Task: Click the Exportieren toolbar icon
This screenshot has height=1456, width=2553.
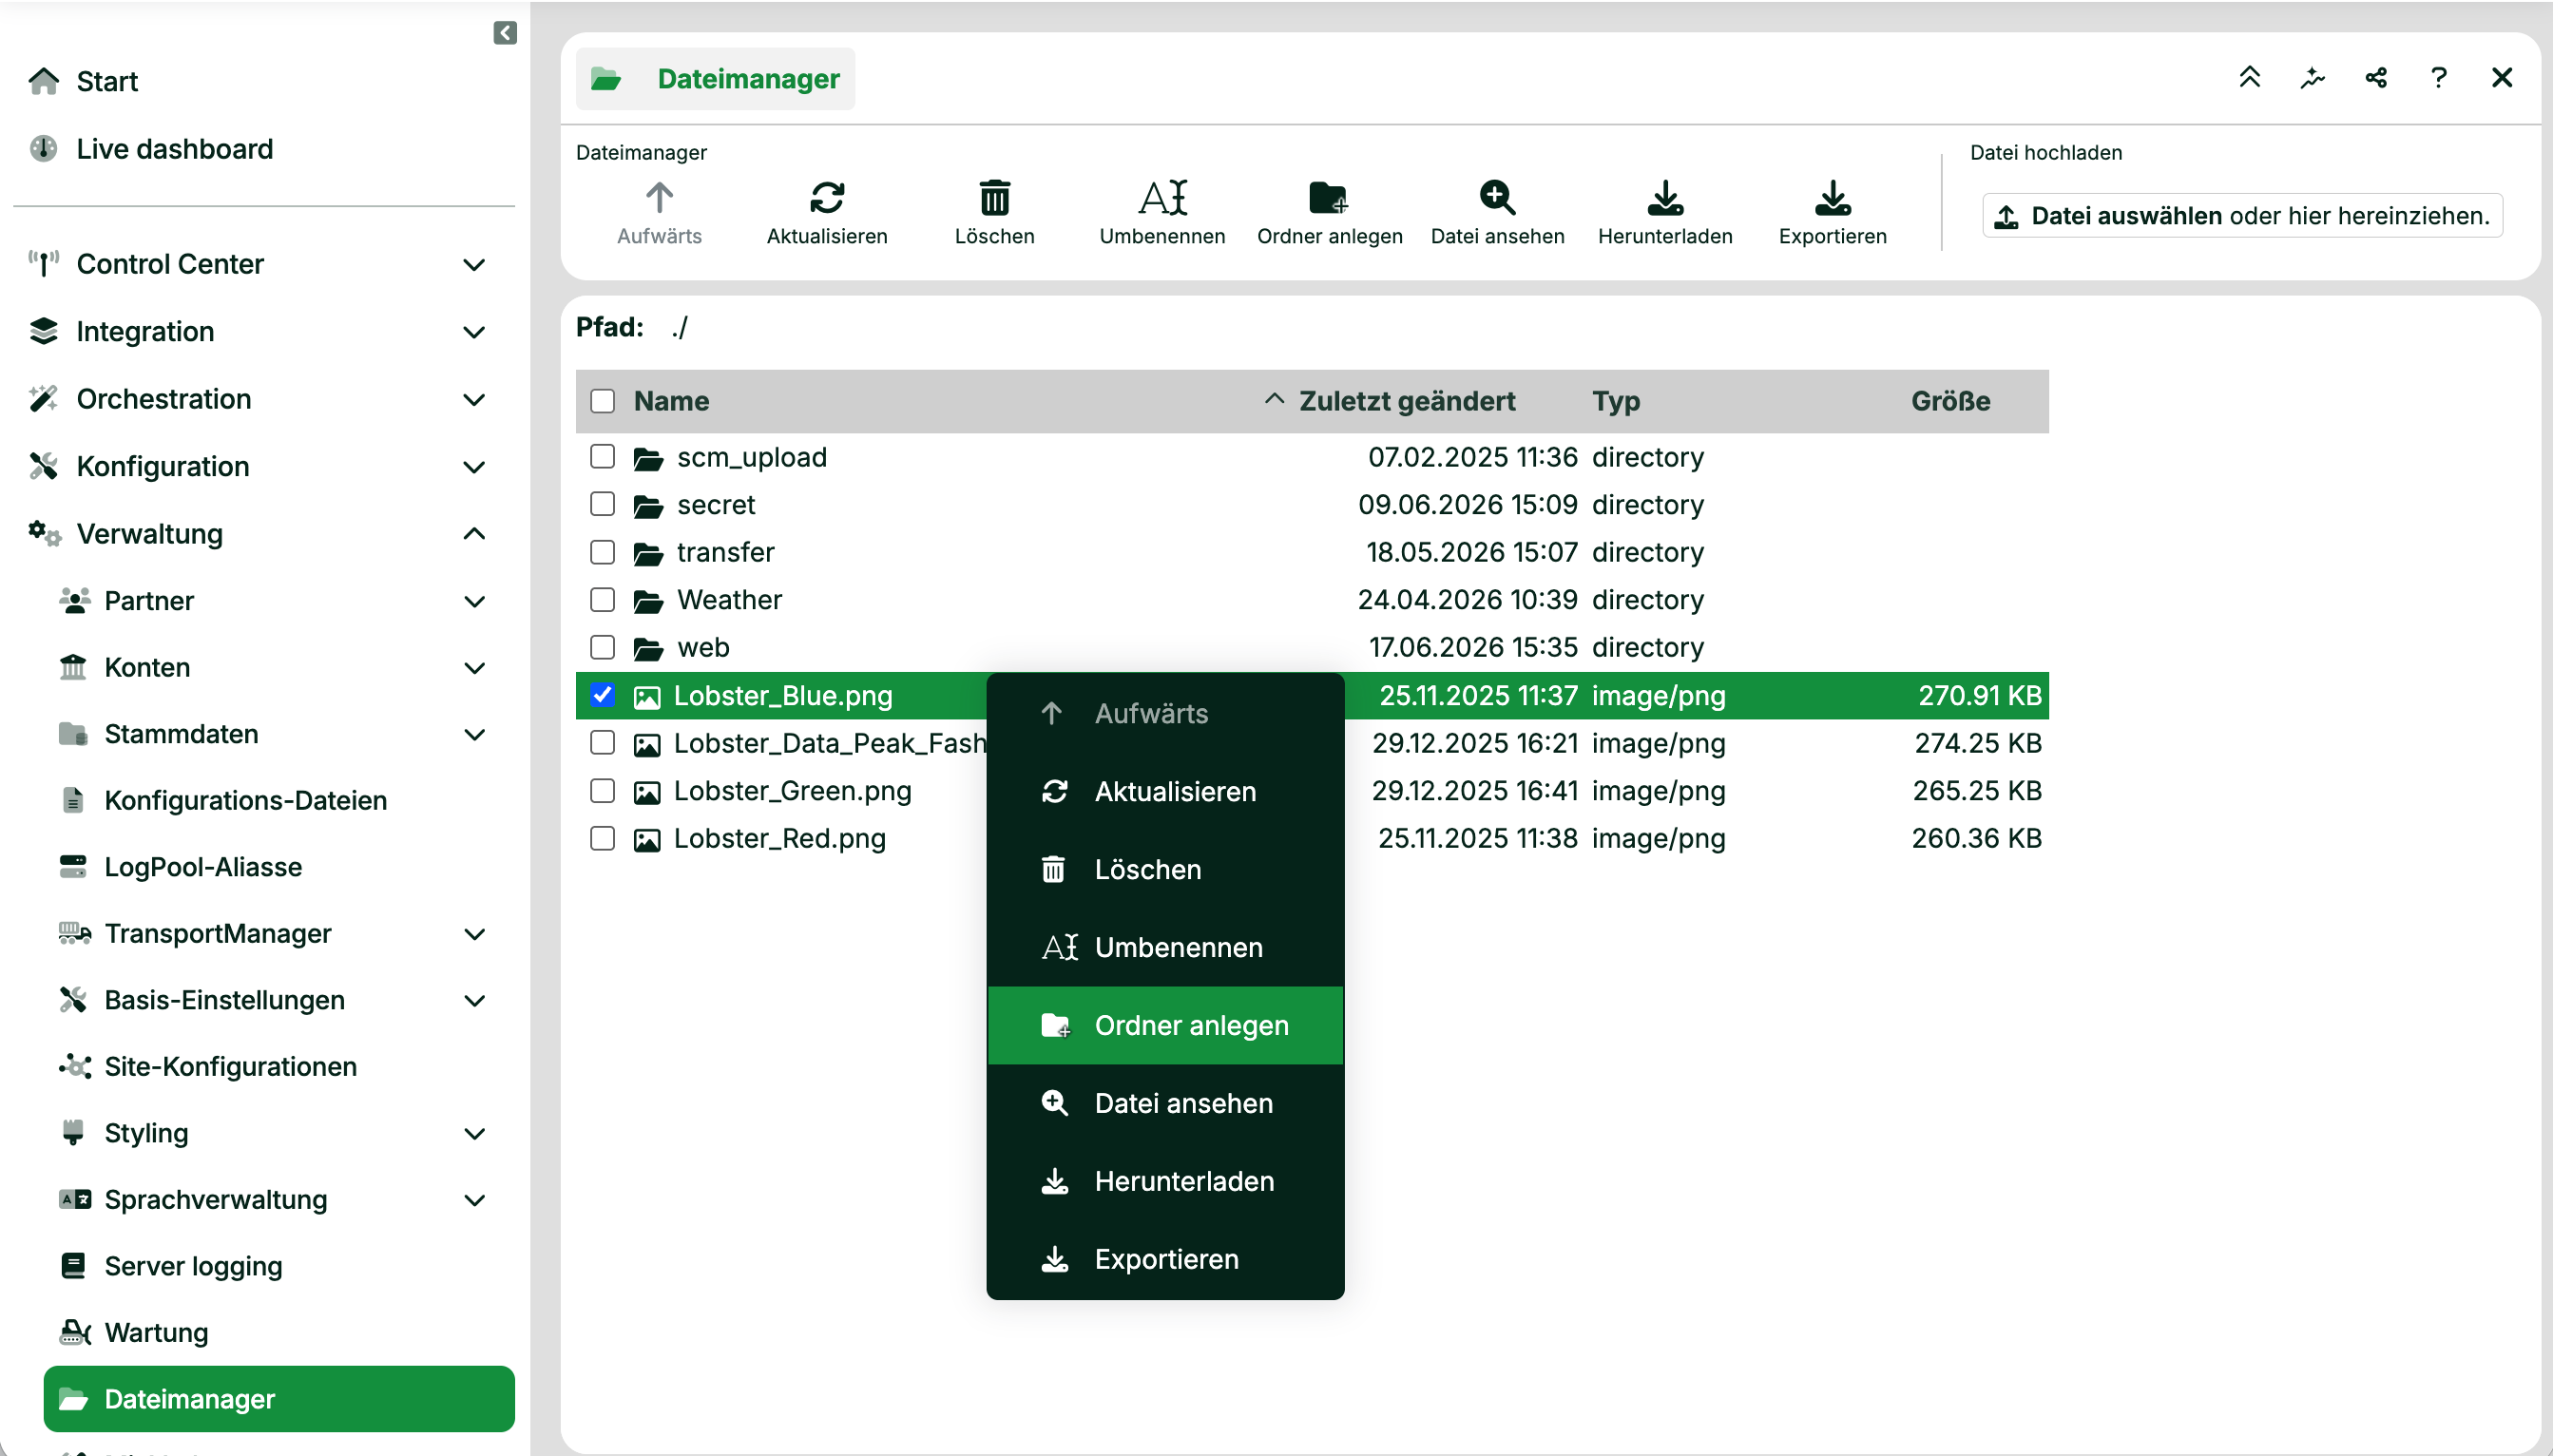Action: click(1832, 198)
